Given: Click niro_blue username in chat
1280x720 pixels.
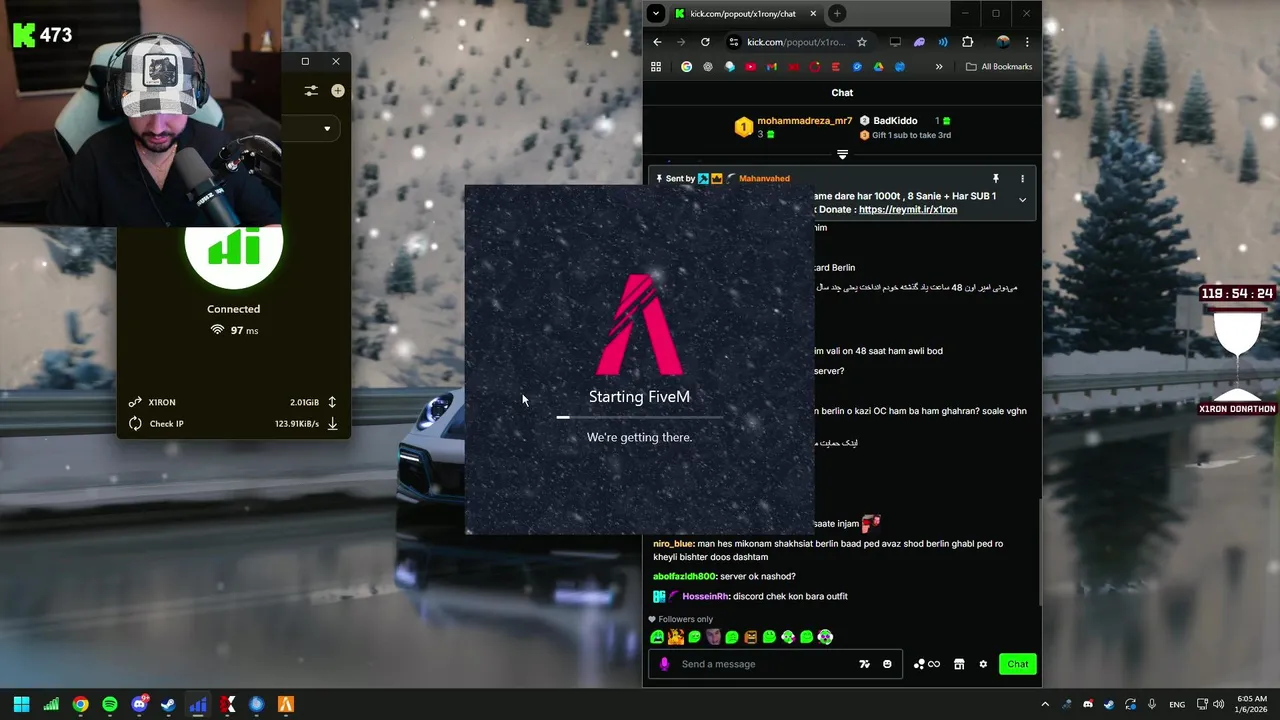Looking at the screenshot, I should [x=673, y=544].
